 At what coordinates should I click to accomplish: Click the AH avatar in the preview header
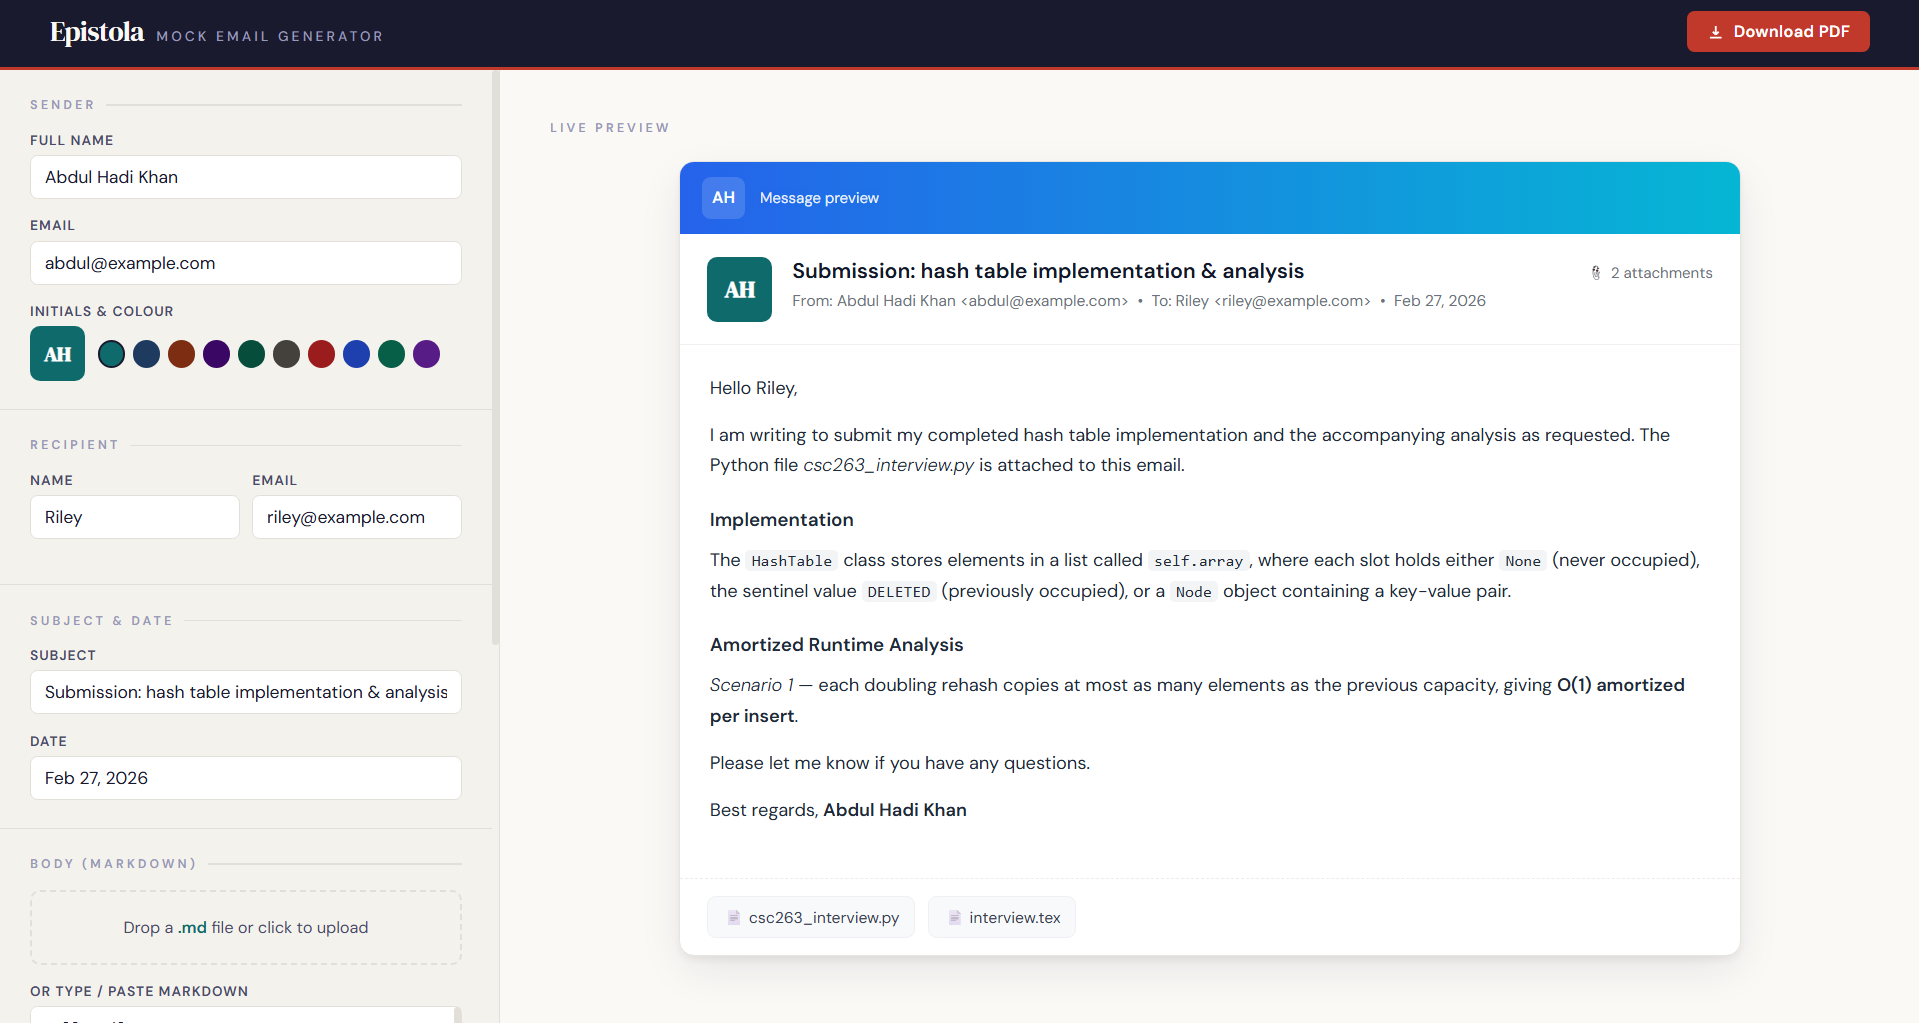[723, 198]
